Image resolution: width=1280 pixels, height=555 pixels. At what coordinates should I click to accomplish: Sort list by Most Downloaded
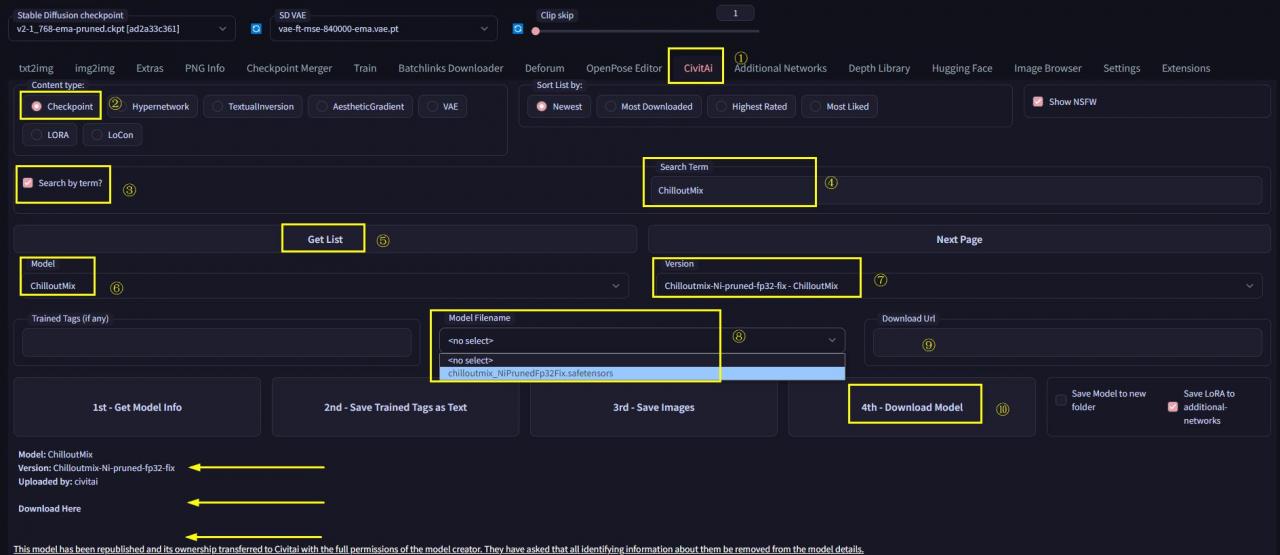649,106
